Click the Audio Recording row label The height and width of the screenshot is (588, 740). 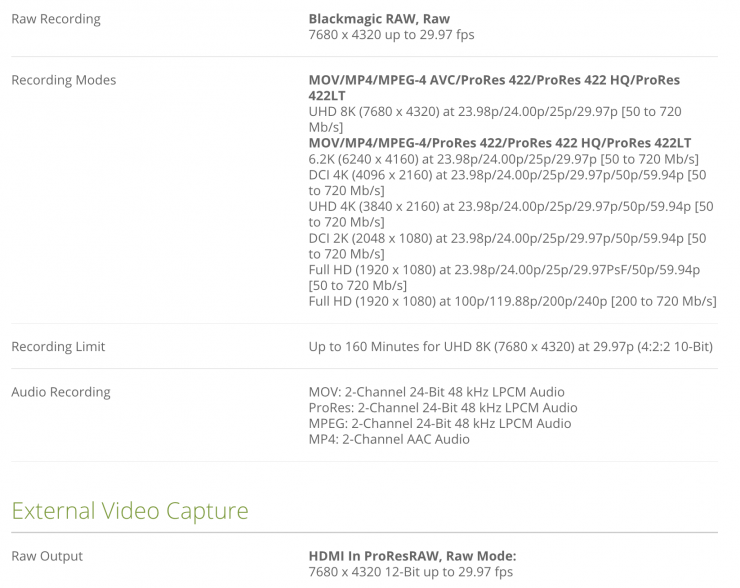[x=61, y=392]
